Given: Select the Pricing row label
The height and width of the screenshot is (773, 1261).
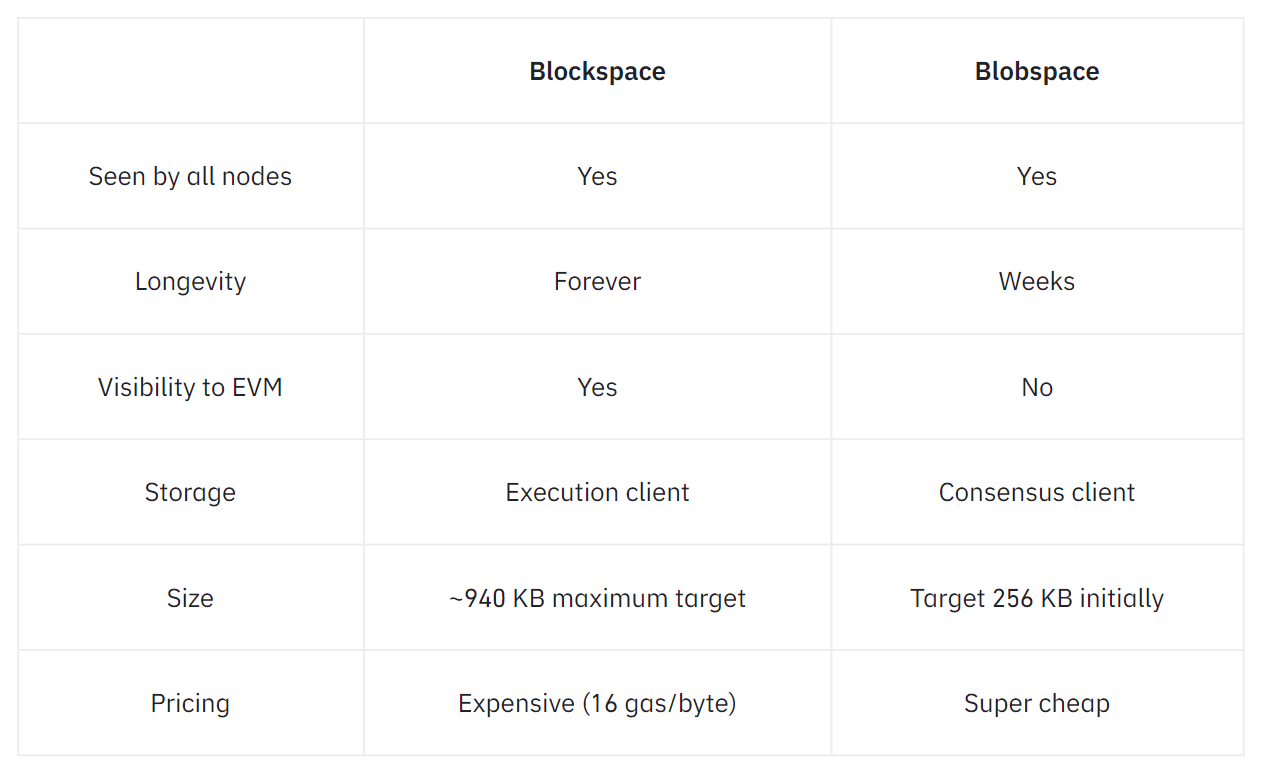Looking at the screenshot, I should (x=190, y=704).
